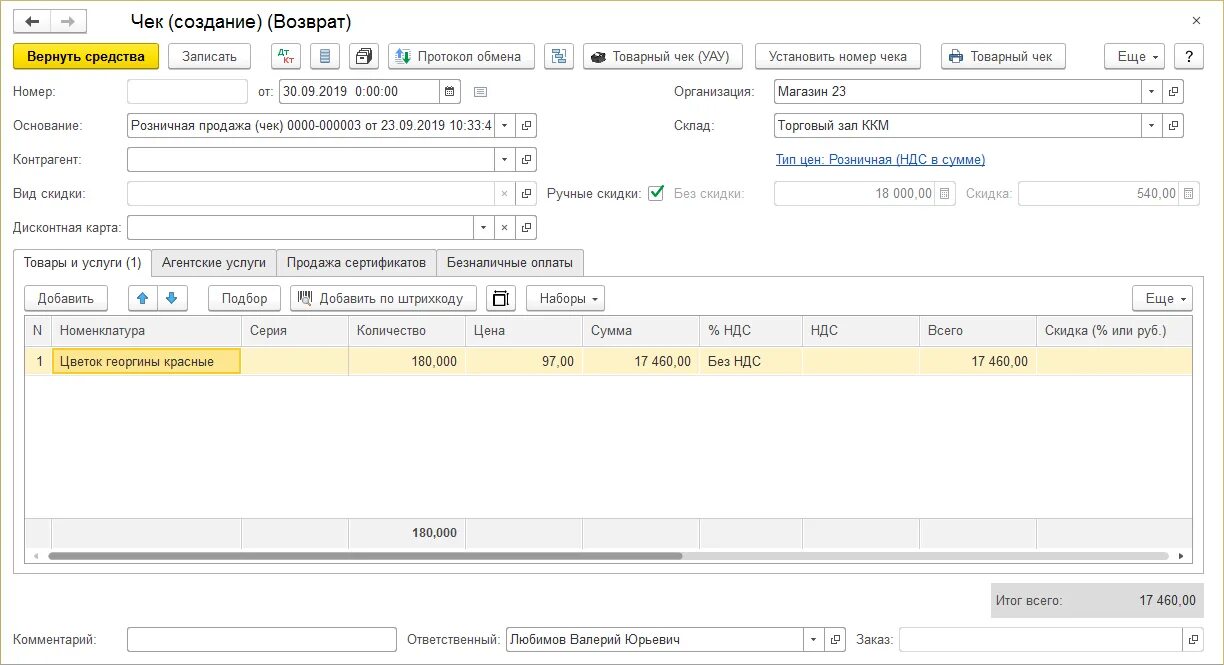Open calculator for Без скидки amount
Image resolution: width=1224 pixels, height=665 pixels.
click(x=946, y=193)
